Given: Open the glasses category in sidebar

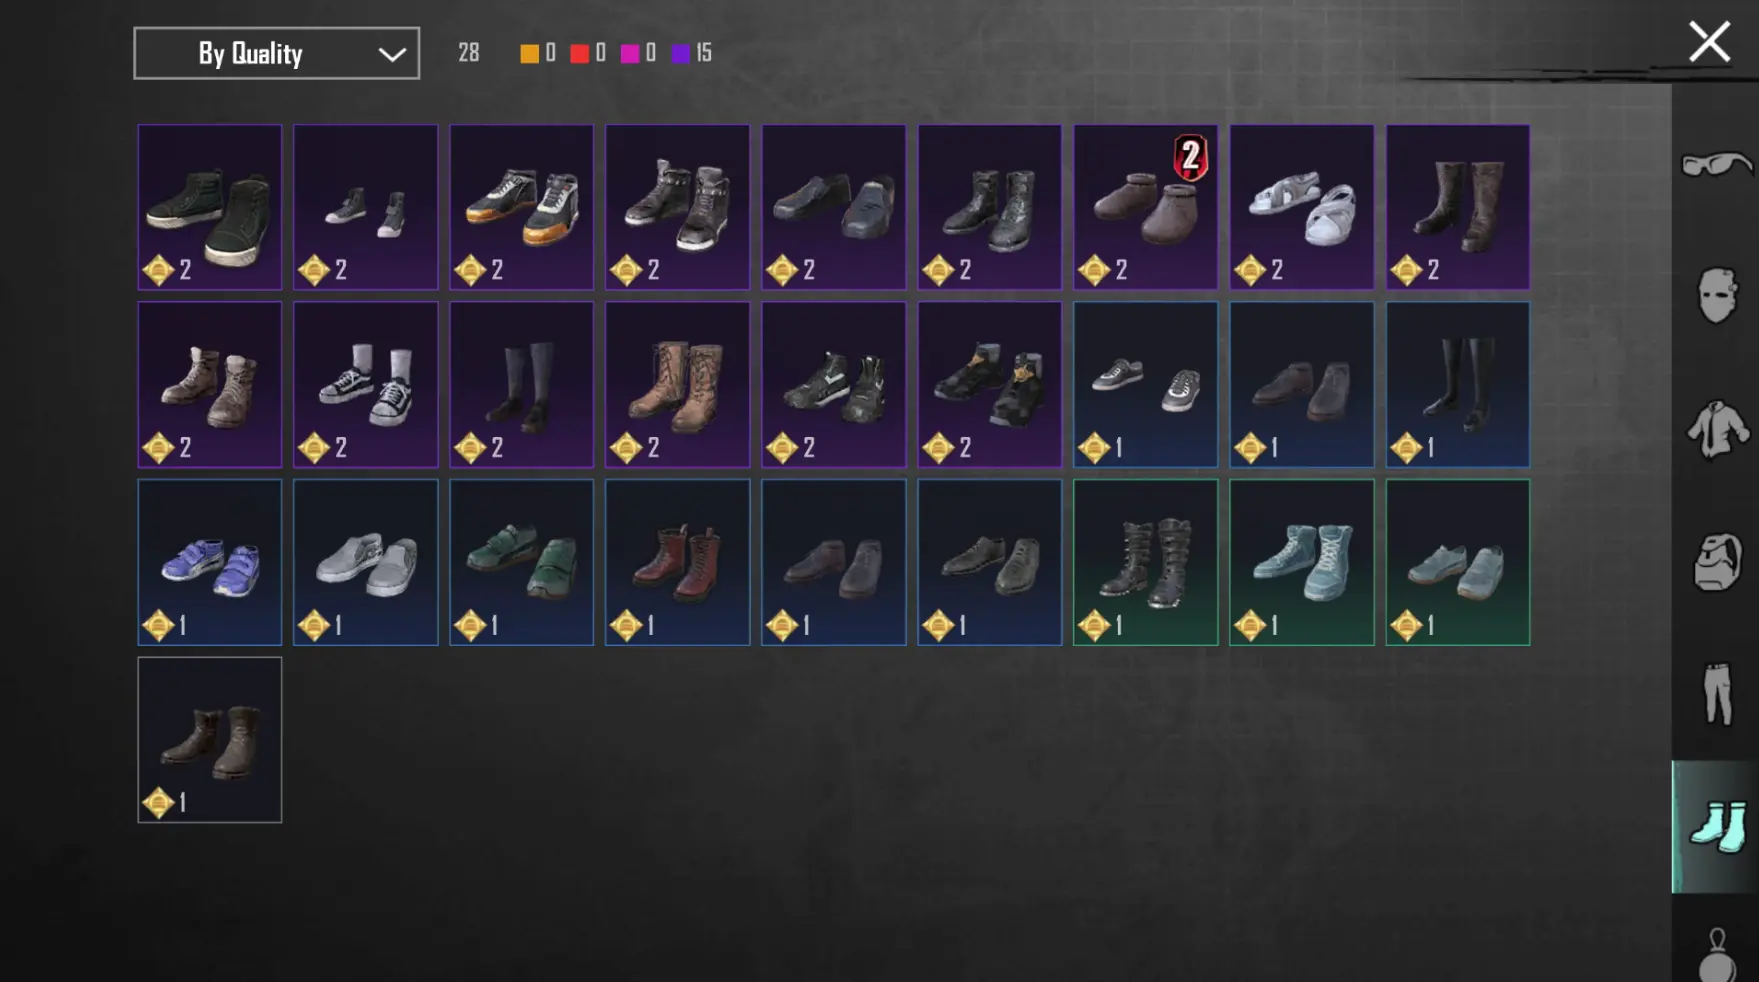Looking at the screenshot, I should (x=1716, y=164).
